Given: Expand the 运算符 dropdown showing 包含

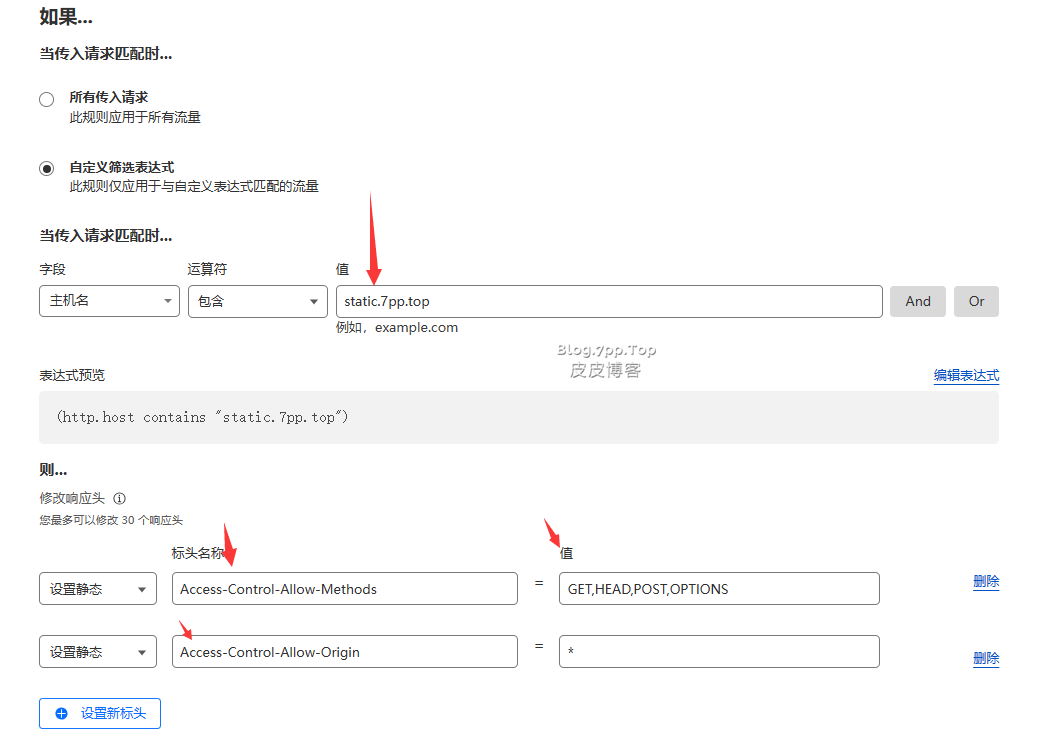Looking at the screenshot, I should [x=257, y=301].
